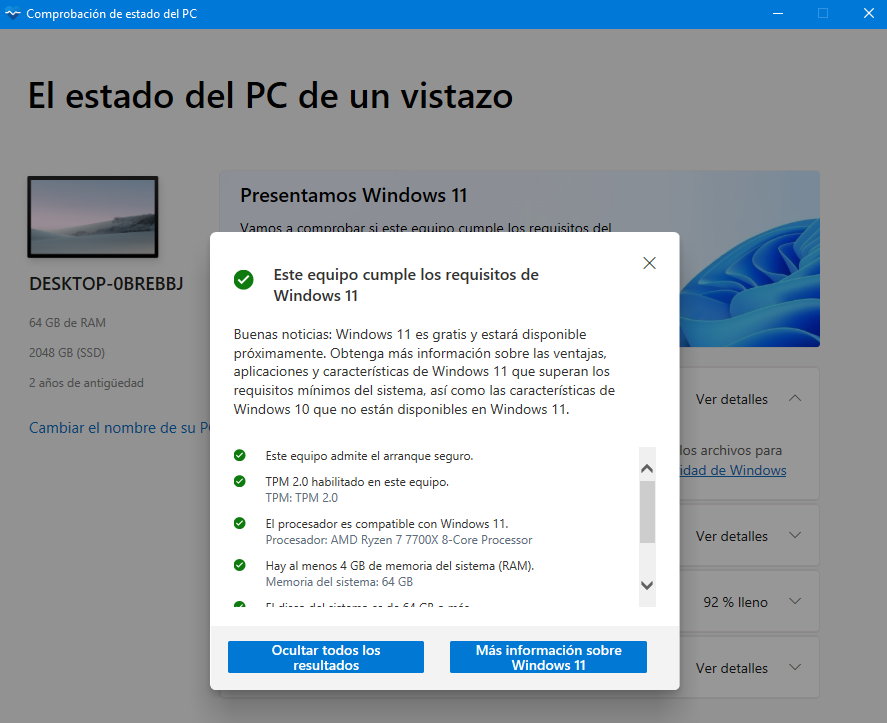Click the green check beside the RAM requirement

pos(240,565)
